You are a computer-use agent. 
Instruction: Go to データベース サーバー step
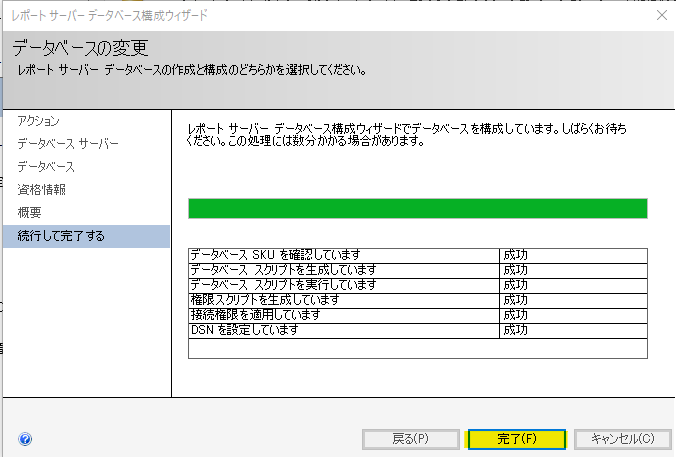68,144
